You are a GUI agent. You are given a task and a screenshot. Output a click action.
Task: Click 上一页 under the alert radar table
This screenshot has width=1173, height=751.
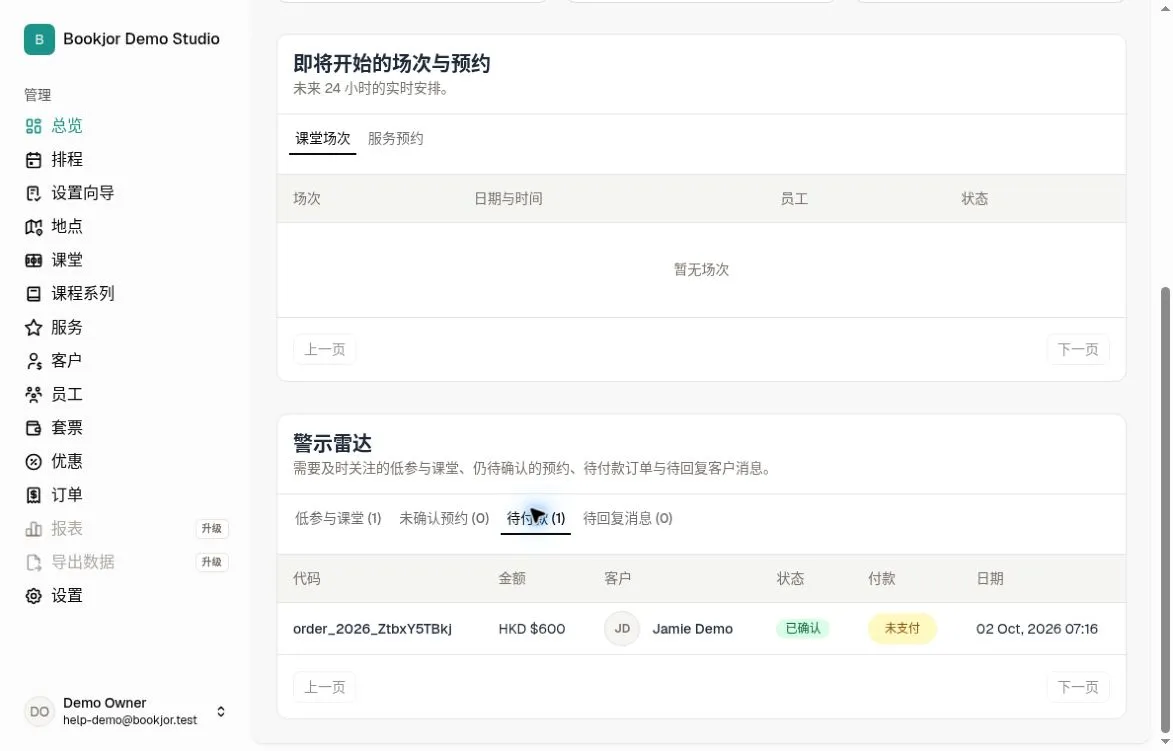(x=325, y=687)
